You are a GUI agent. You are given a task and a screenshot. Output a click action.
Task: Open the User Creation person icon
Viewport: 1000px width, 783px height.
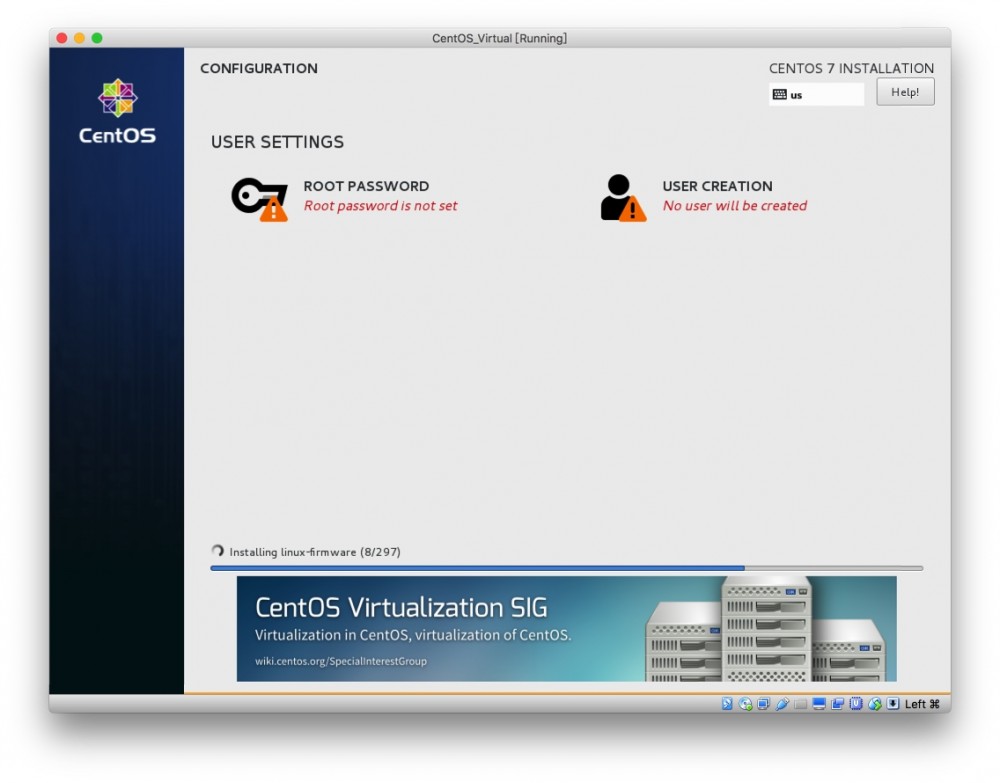click(x=623, y=198)
